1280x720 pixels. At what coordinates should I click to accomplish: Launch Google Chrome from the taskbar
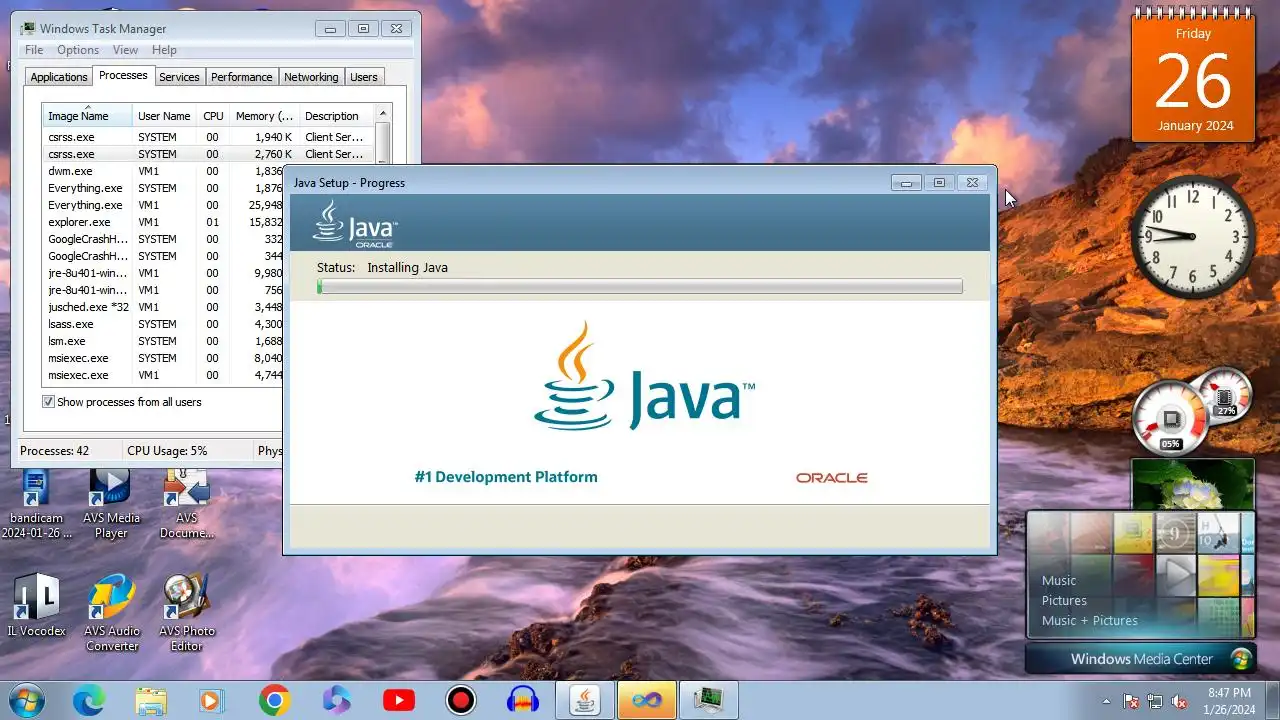274,700
